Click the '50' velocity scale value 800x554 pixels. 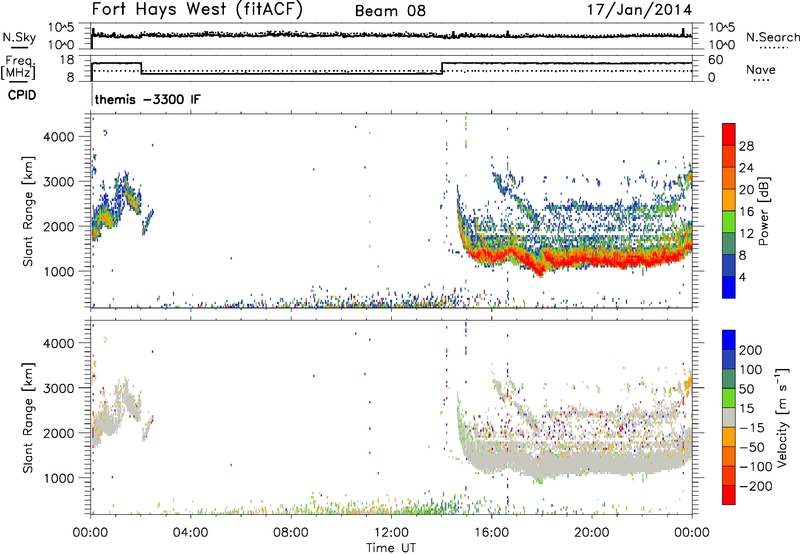point(746,389)
